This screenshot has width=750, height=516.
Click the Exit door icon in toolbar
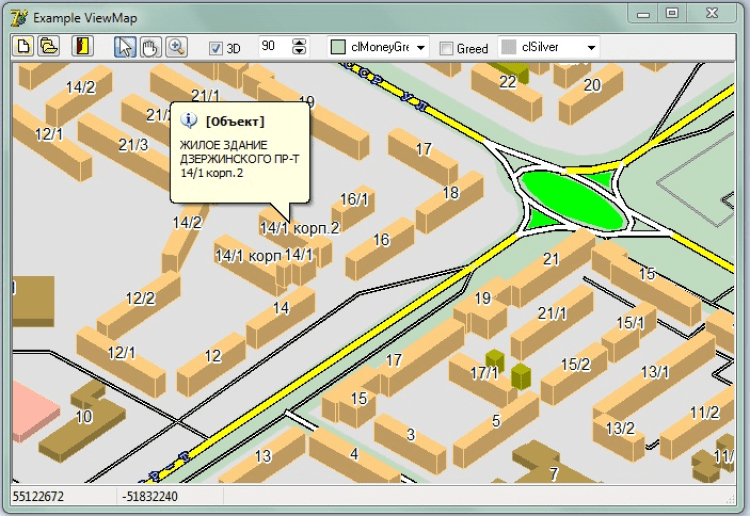tap(85, 47)
